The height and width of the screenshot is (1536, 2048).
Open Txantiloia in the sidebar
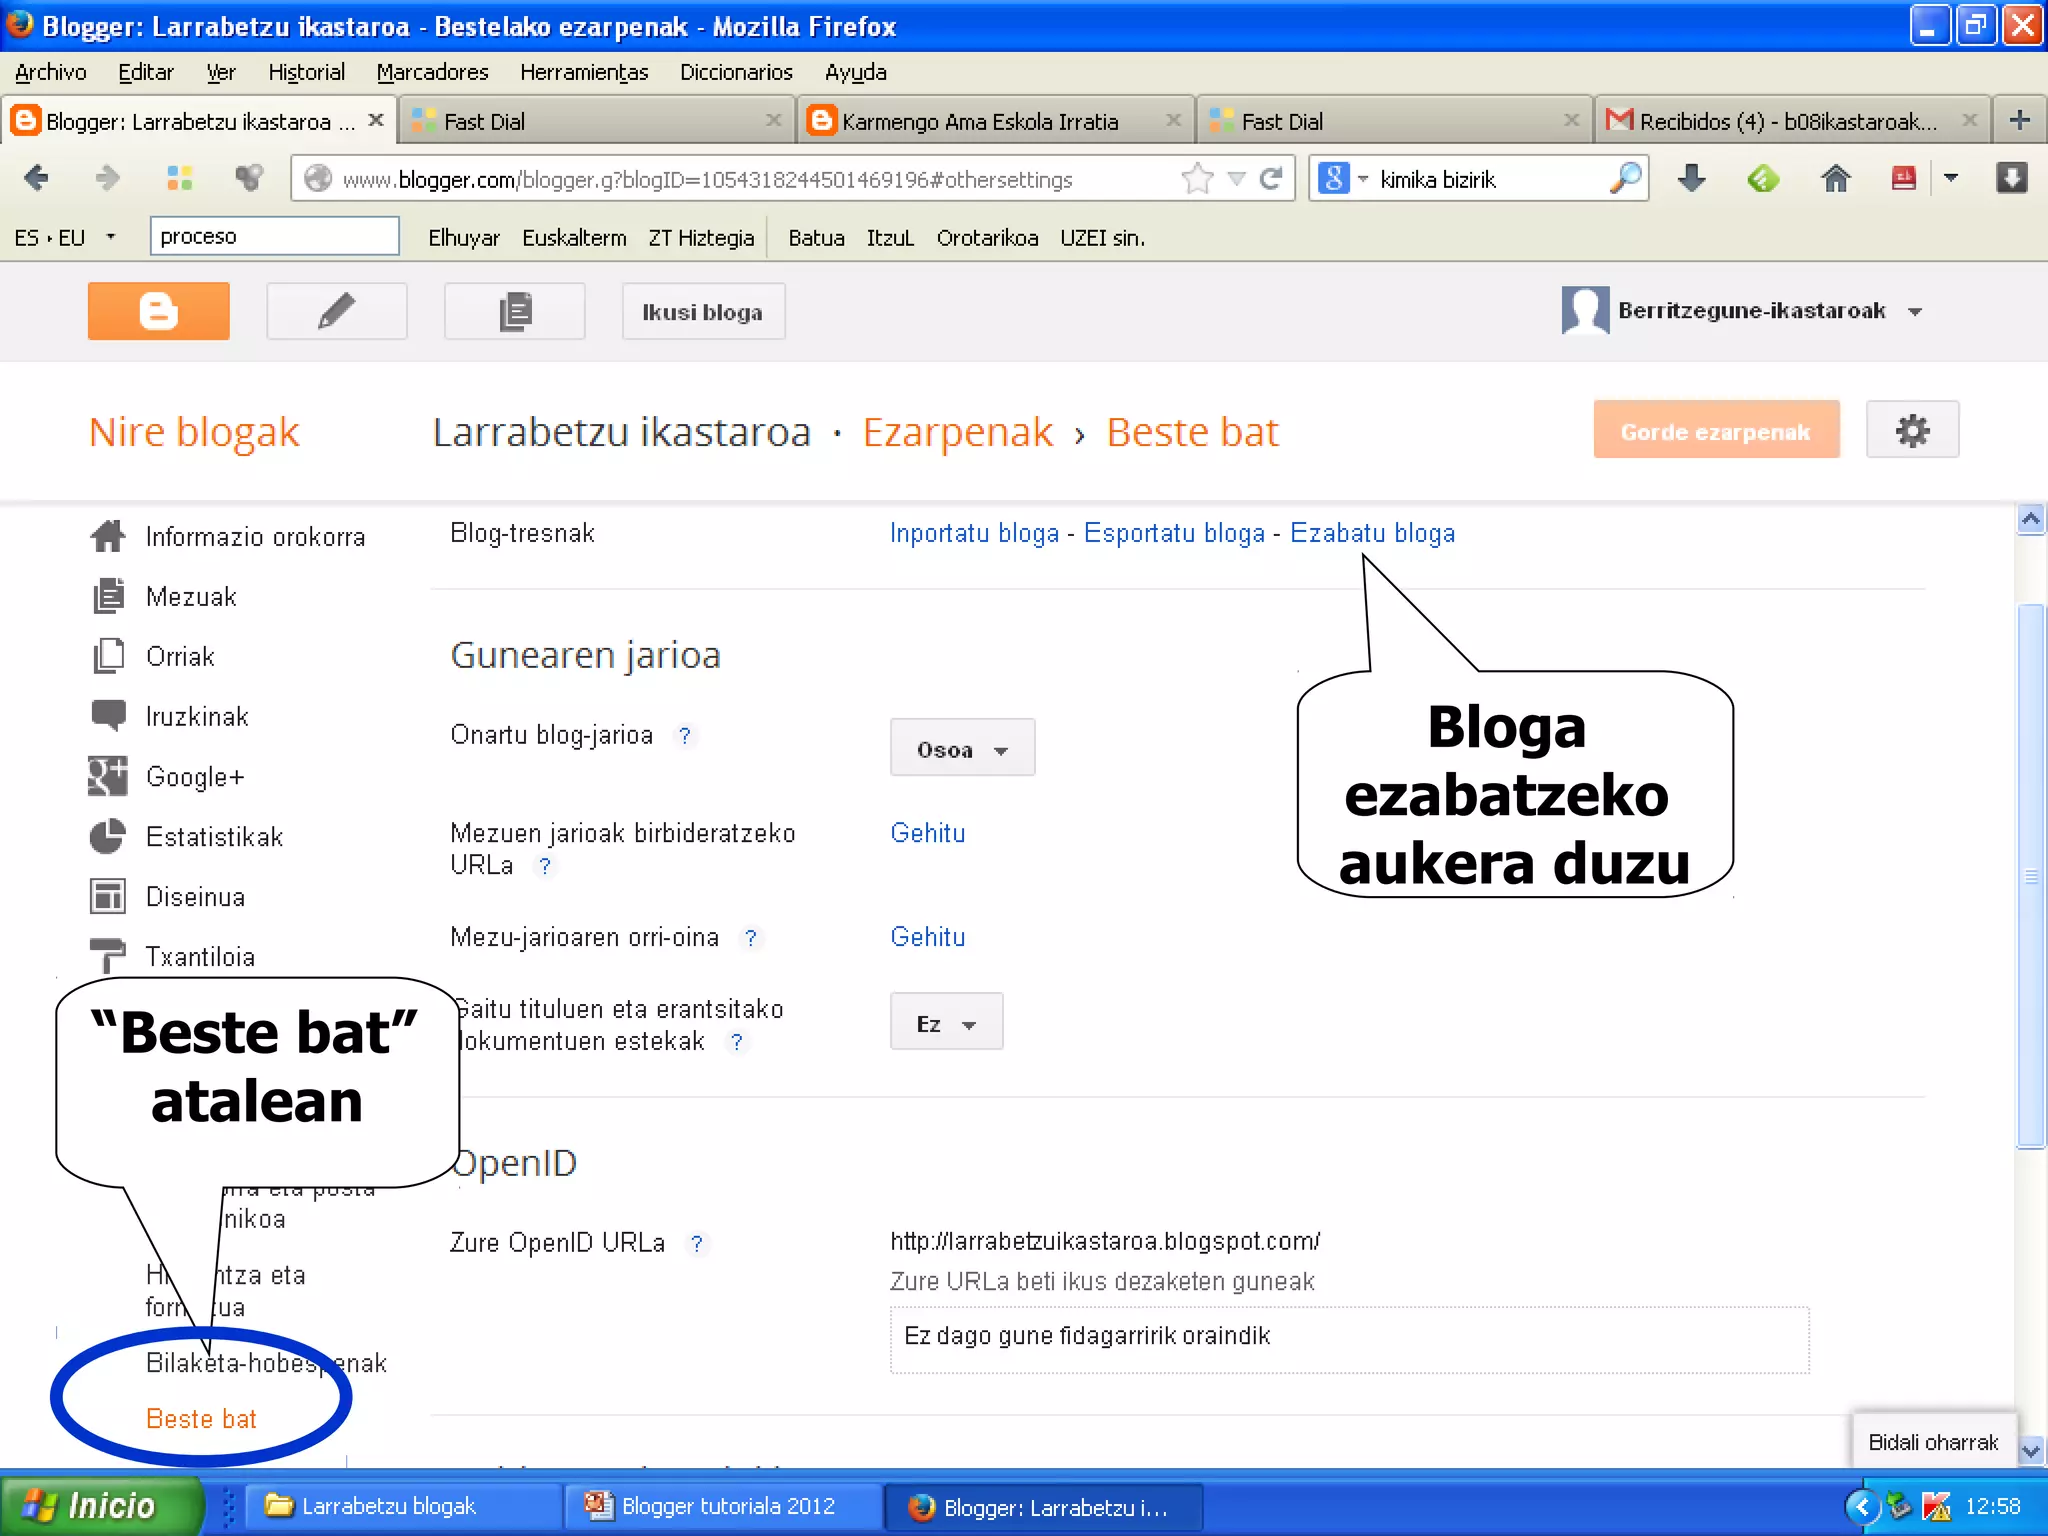tap(200, 957)
